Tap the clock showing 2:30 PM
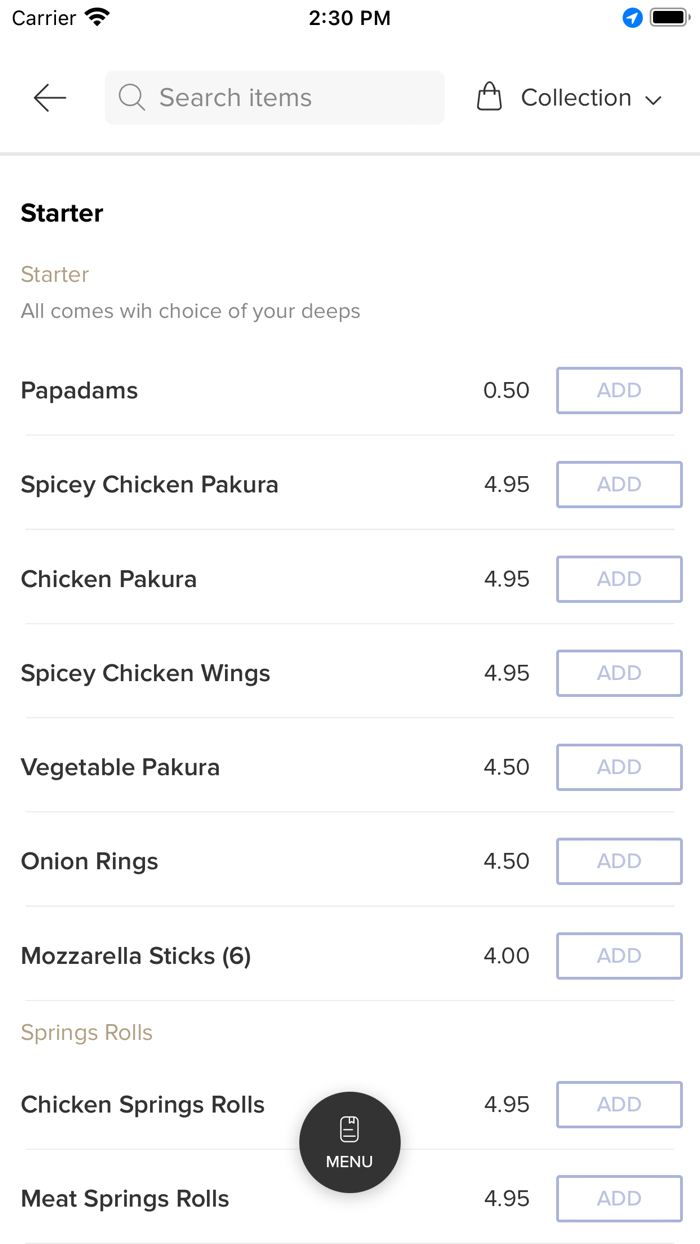Screen dimensions: 700x1244 point(349,17)
